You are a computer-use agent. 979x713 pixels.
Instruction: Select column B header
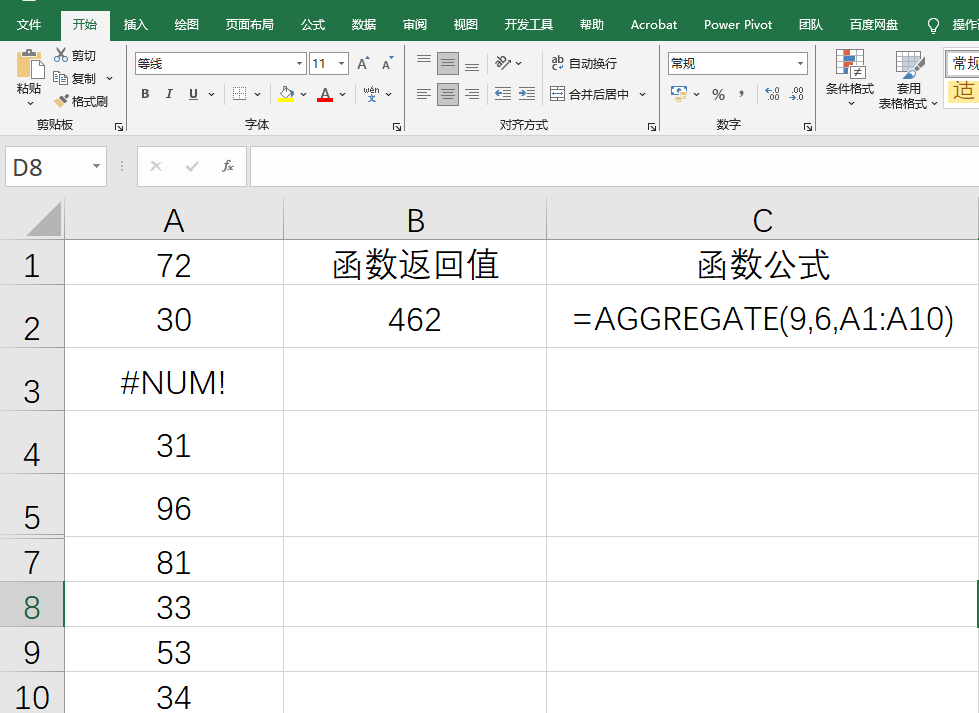415,220
